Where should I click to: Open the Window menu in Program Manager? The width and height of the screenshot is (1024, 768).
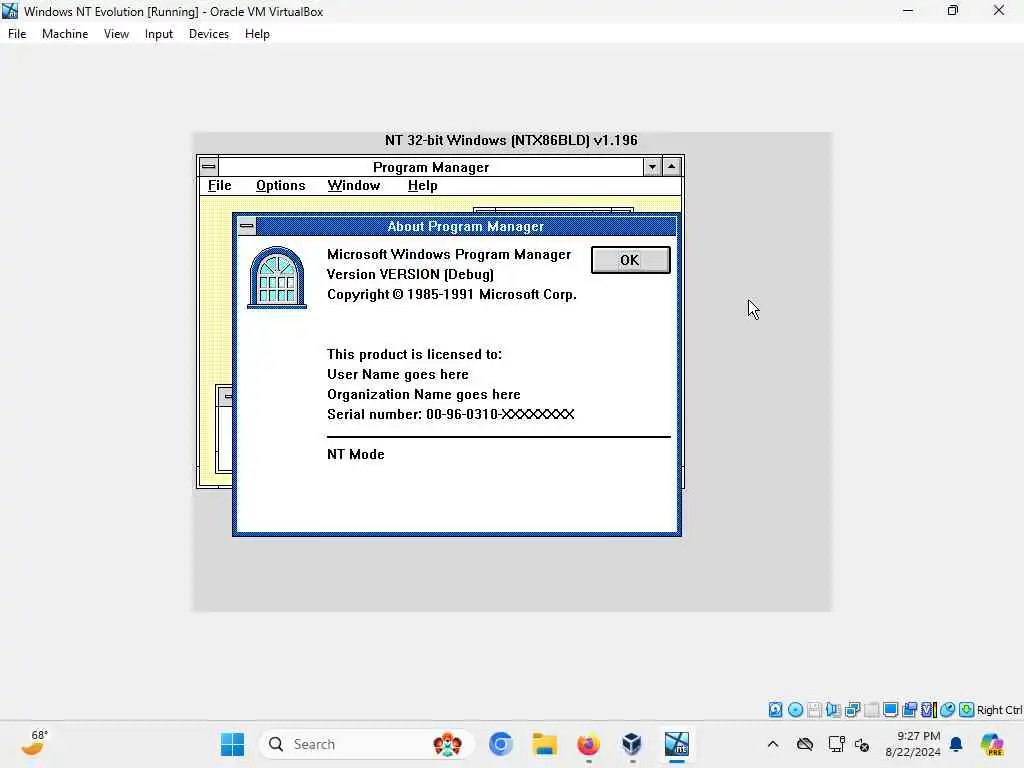353,185
